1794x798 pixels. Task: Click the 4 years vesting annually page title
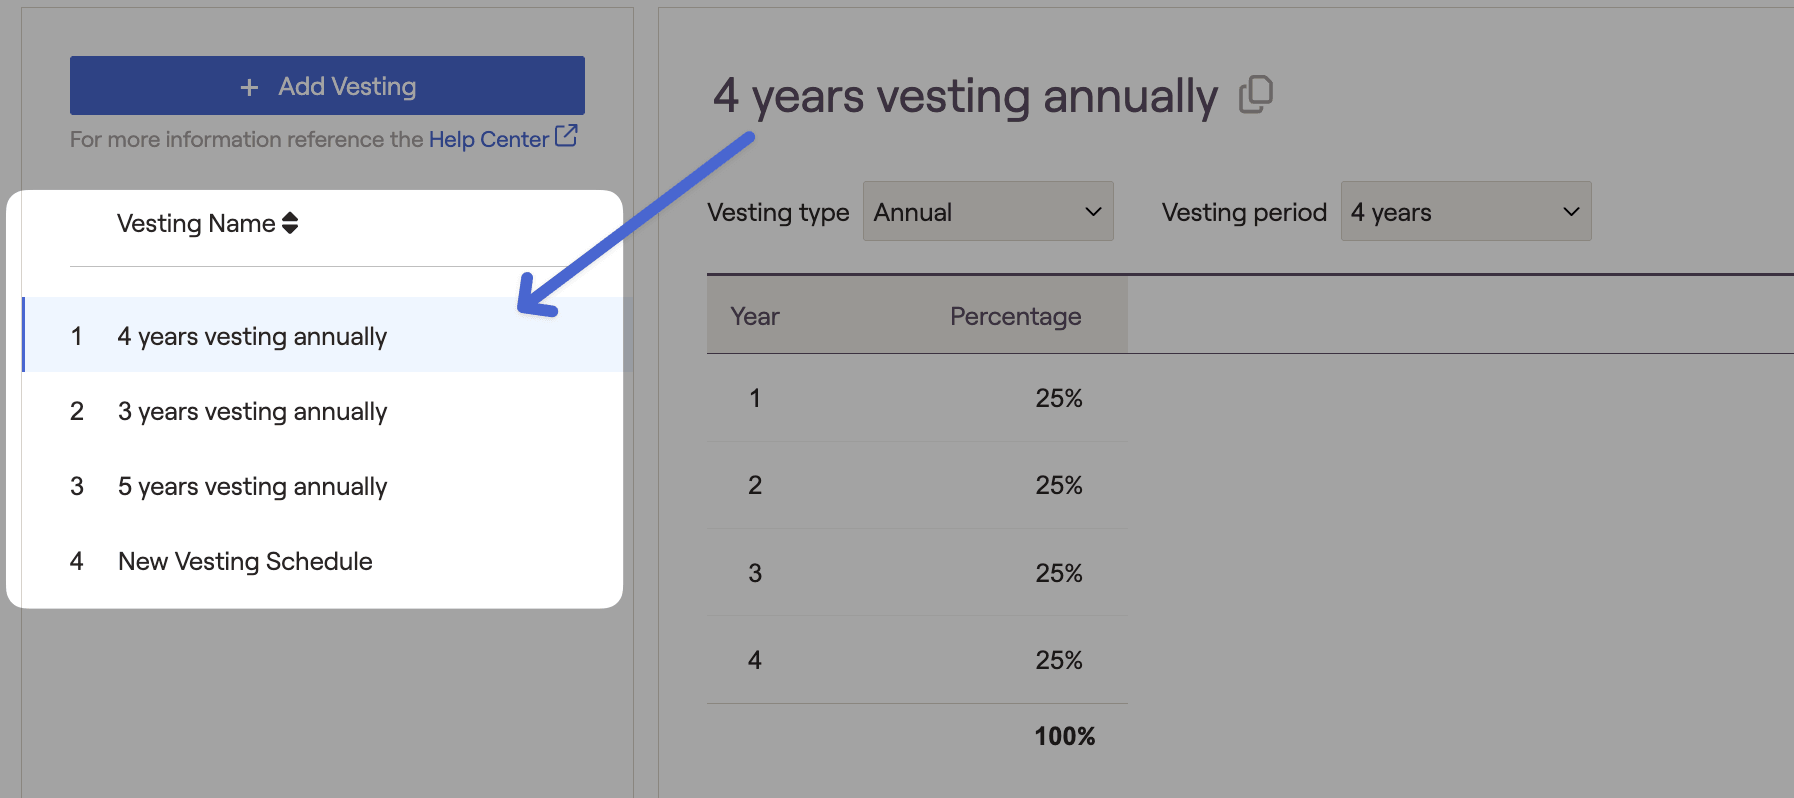point(965,96)
